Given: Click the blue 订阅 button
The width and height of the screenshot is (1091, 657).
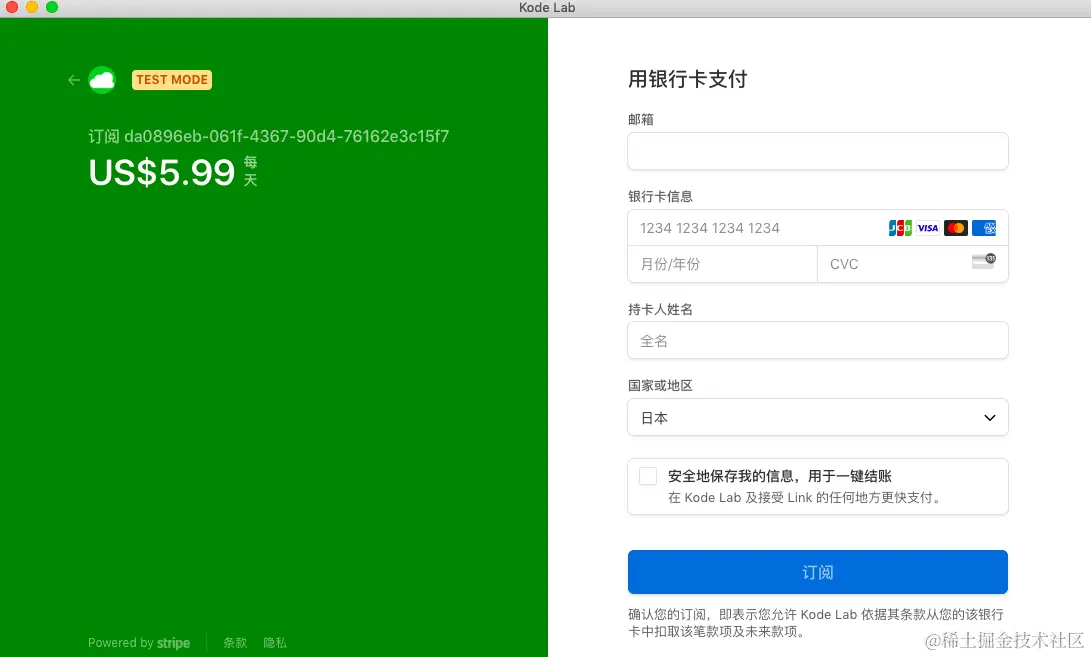Looking at the screenshot, I should pyautogui.click(x=818, y=572).
